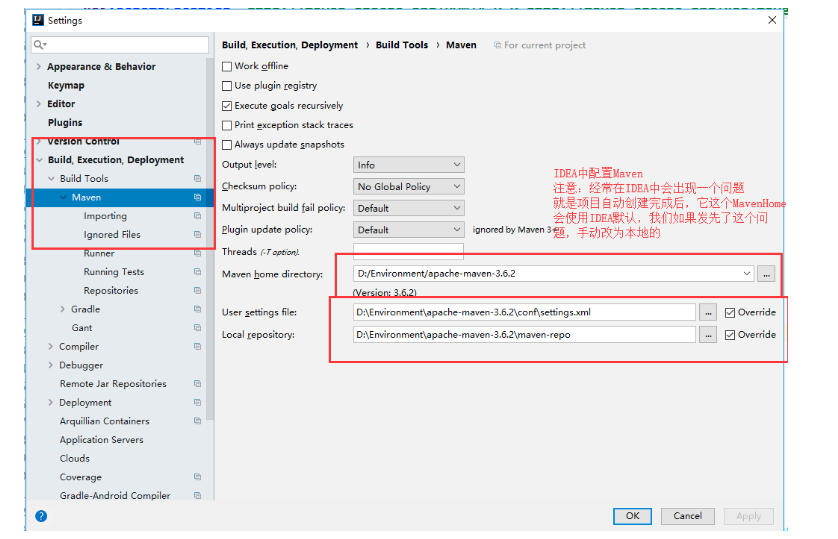Collapse the selected Maven tree node
The height and width of the screenshot is (539, 838).
pos(63,197)
